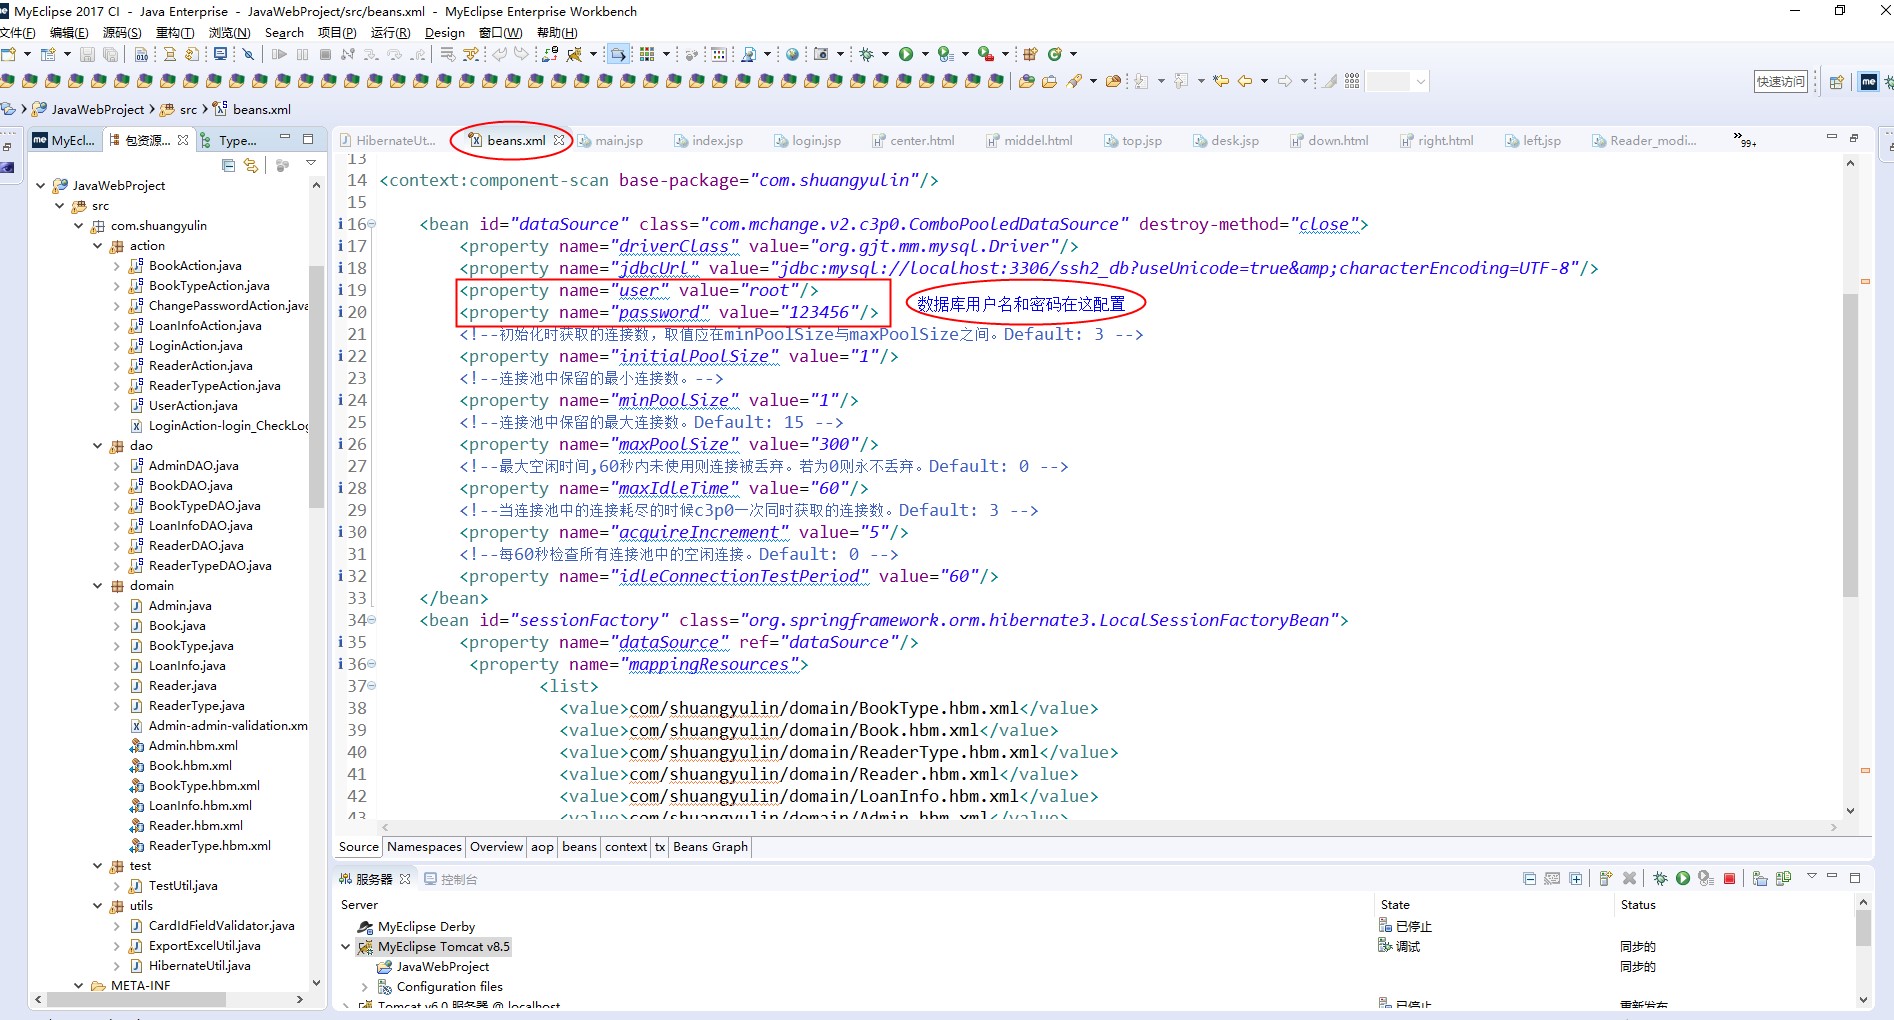Click the main toolbar debug bug icon
The image size is (1894, 1020).
click(867, 54)
